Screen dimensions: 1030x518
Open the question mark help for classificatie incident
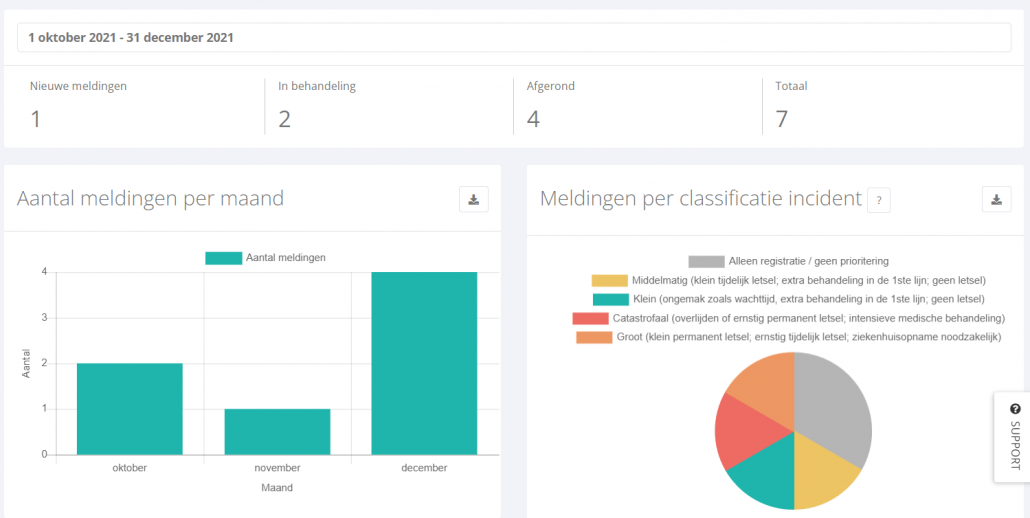coord(879,200)
